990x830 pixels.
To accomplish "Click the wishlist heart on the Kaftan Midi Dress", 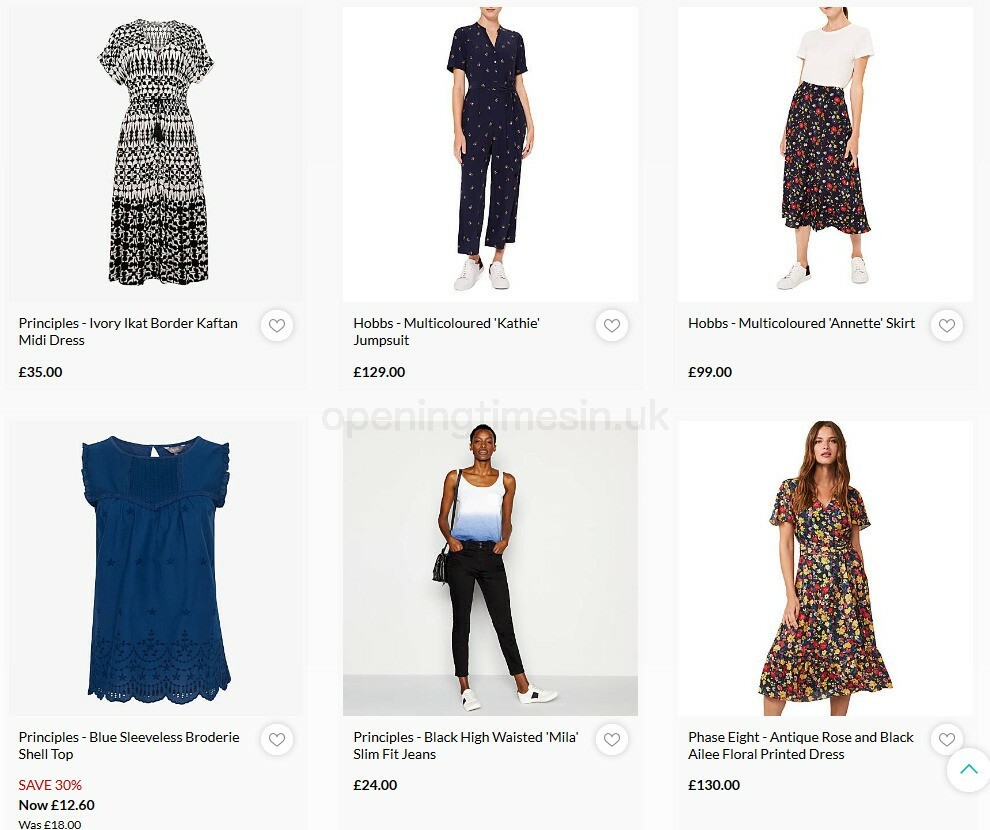I will [x=276, y=325].
